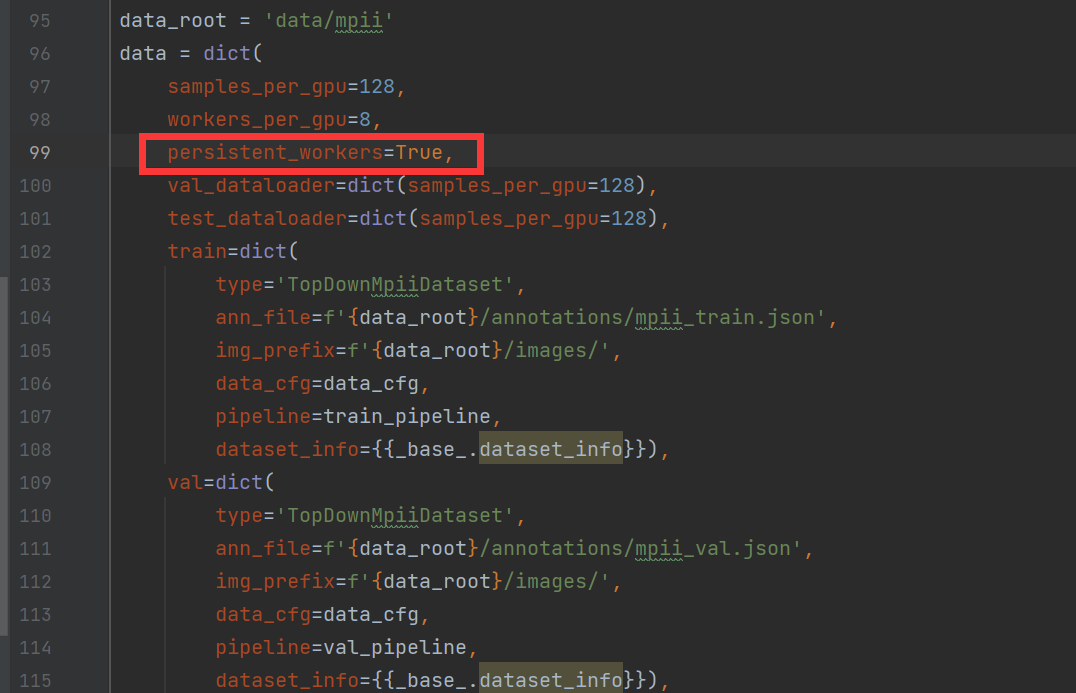Click highlighted dataset_info on line 108
This screenshot has width=1076, height=693.
tap(551, 449)
